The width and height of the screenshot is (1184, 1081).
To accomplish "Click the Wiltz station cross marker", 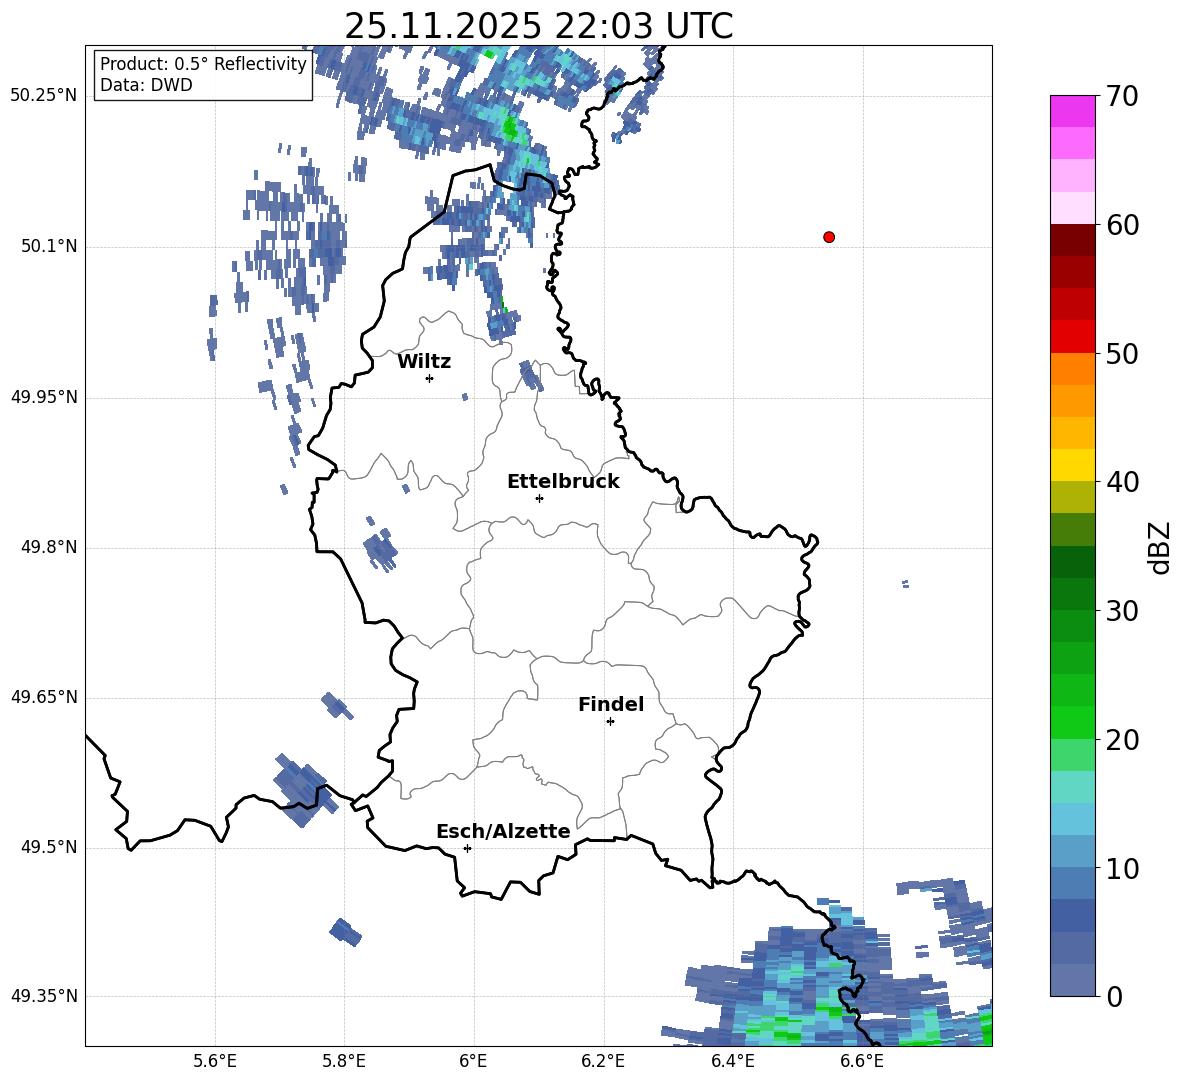I will [x=430, y=378].
